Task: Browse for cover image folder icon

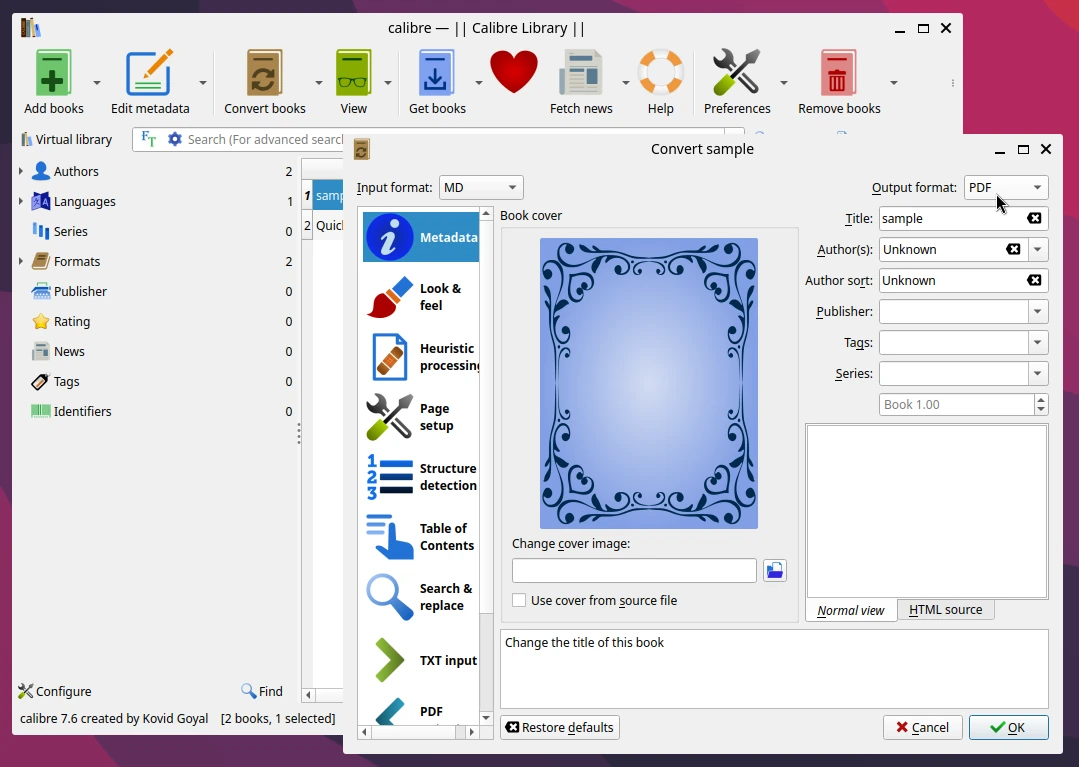Action: [774, 571]
